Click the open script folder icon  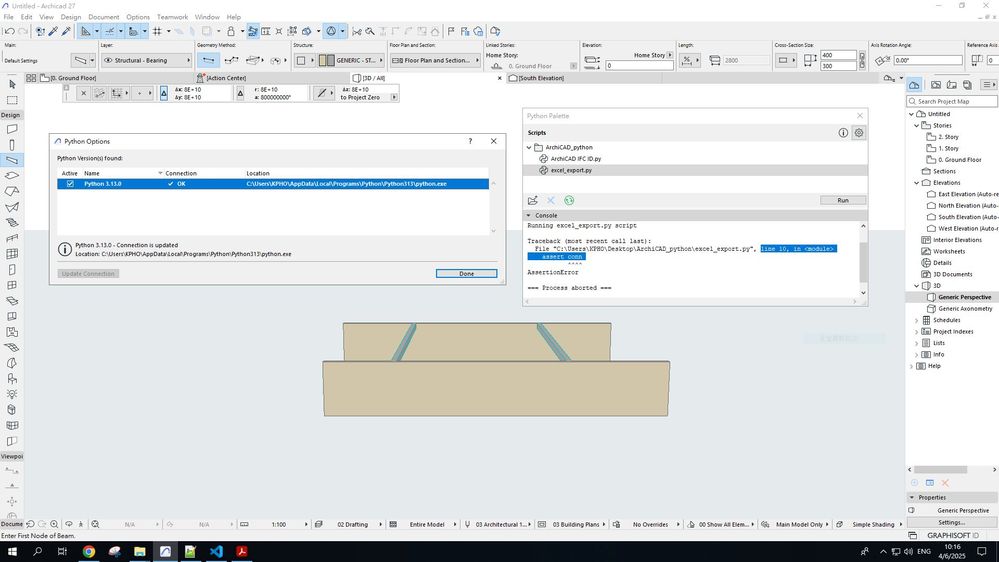pos(533,200)
